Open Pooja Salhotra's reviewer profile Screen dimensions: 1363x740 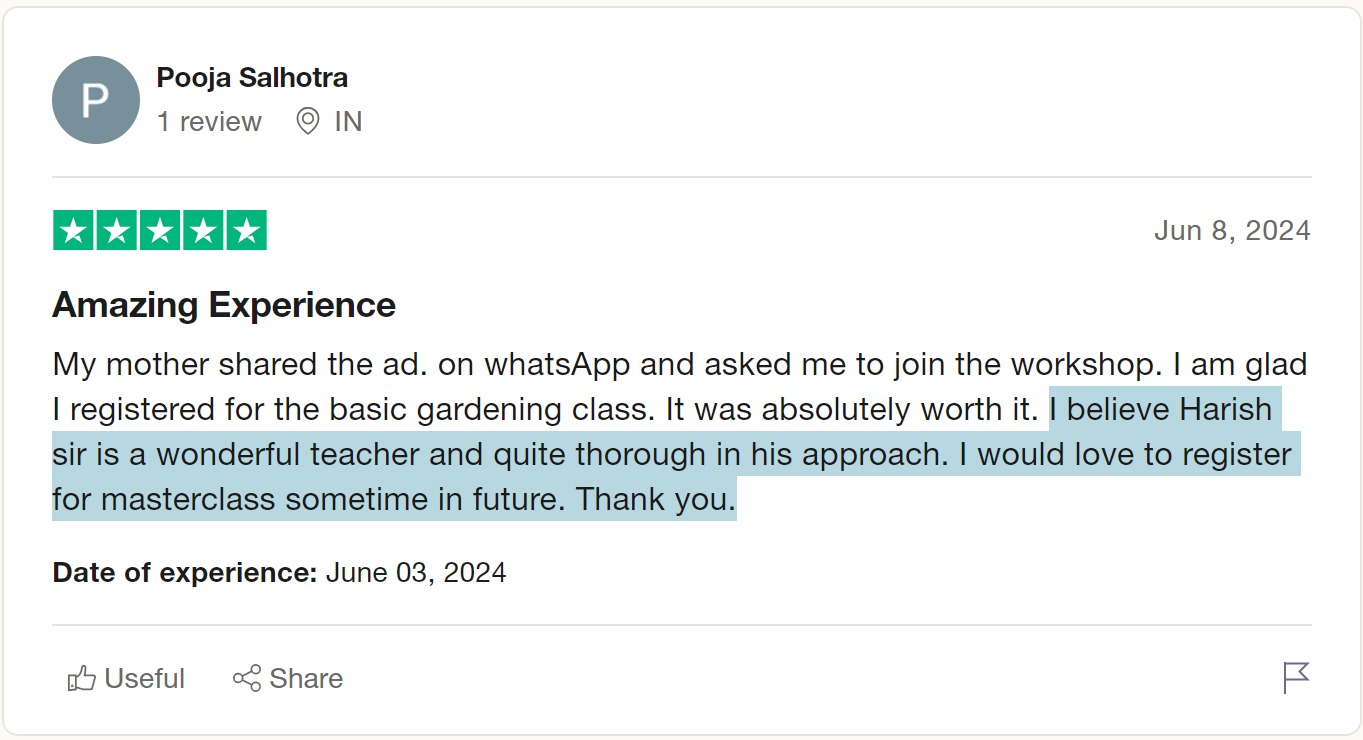tap(252, 77)
